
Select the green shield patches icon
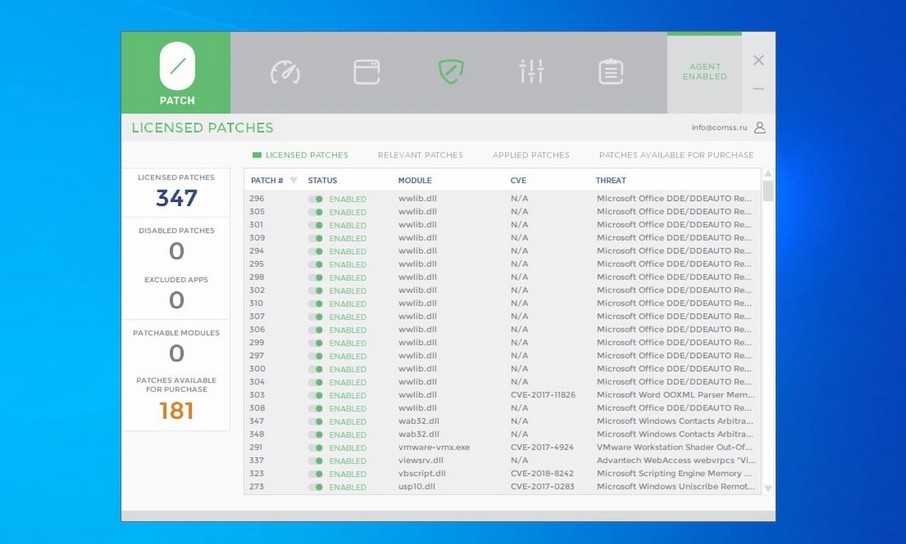click(451, 72)
